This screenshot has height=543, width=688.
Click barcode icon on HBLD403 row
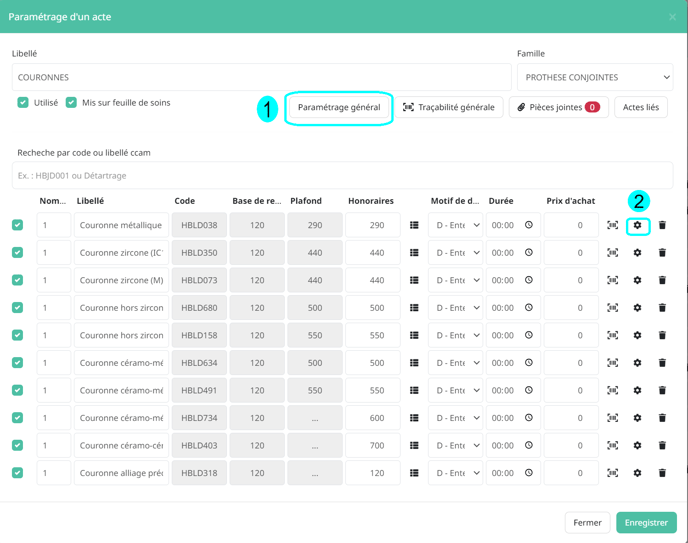click(x=613, y=445)
